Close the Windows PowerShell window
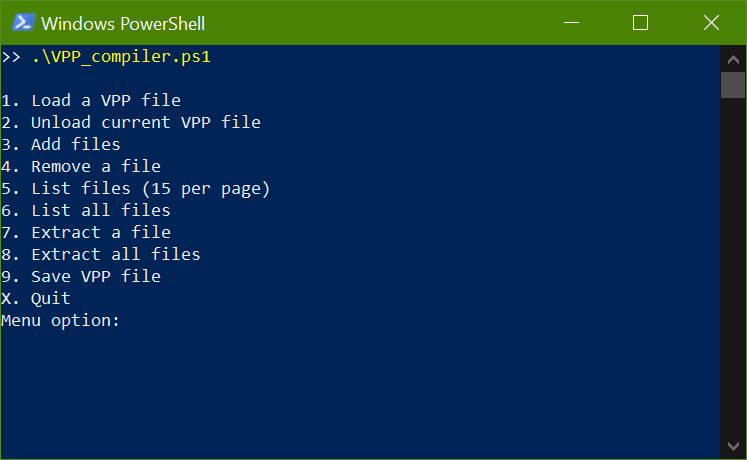The width and height of the screenshot is (747, 460). click(x=711, y=22)
